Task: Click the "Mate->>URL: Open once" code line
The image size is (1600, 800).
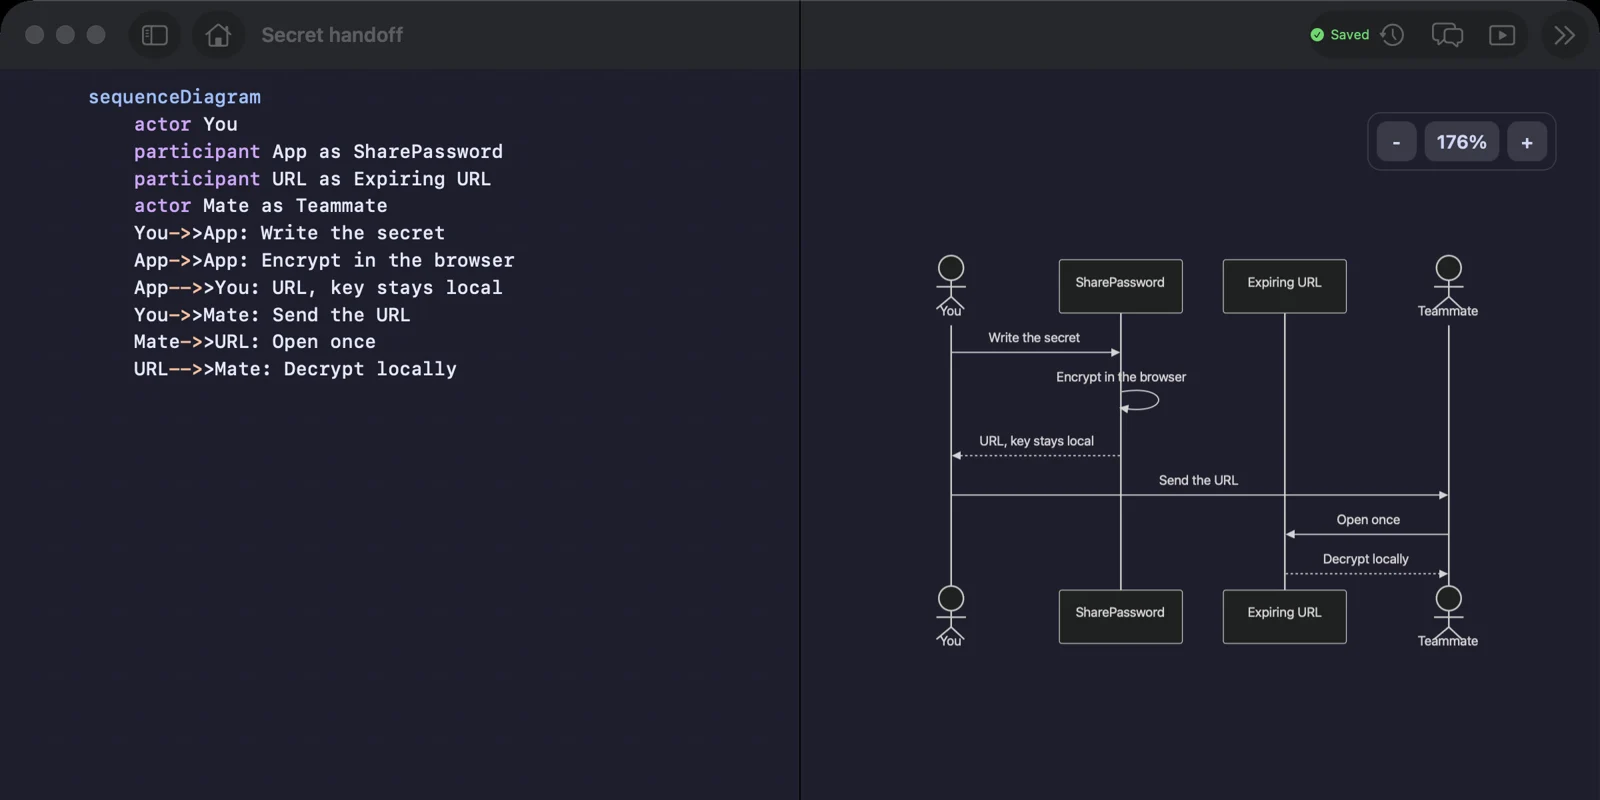Action: (x=255, y=341)
